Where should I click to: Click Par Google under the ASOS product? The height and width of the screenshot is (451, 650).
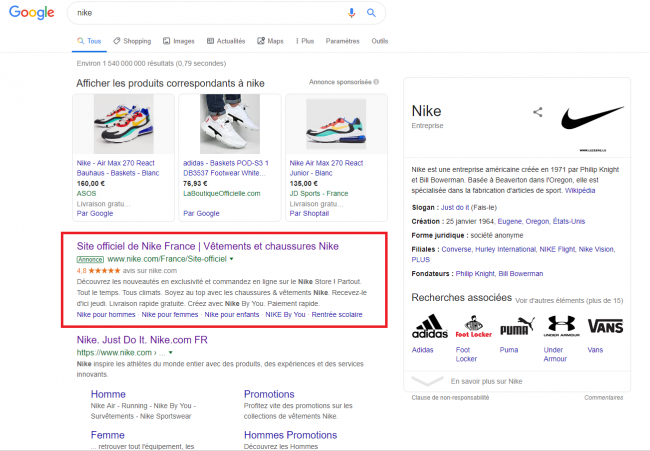(x=95, y=213)
